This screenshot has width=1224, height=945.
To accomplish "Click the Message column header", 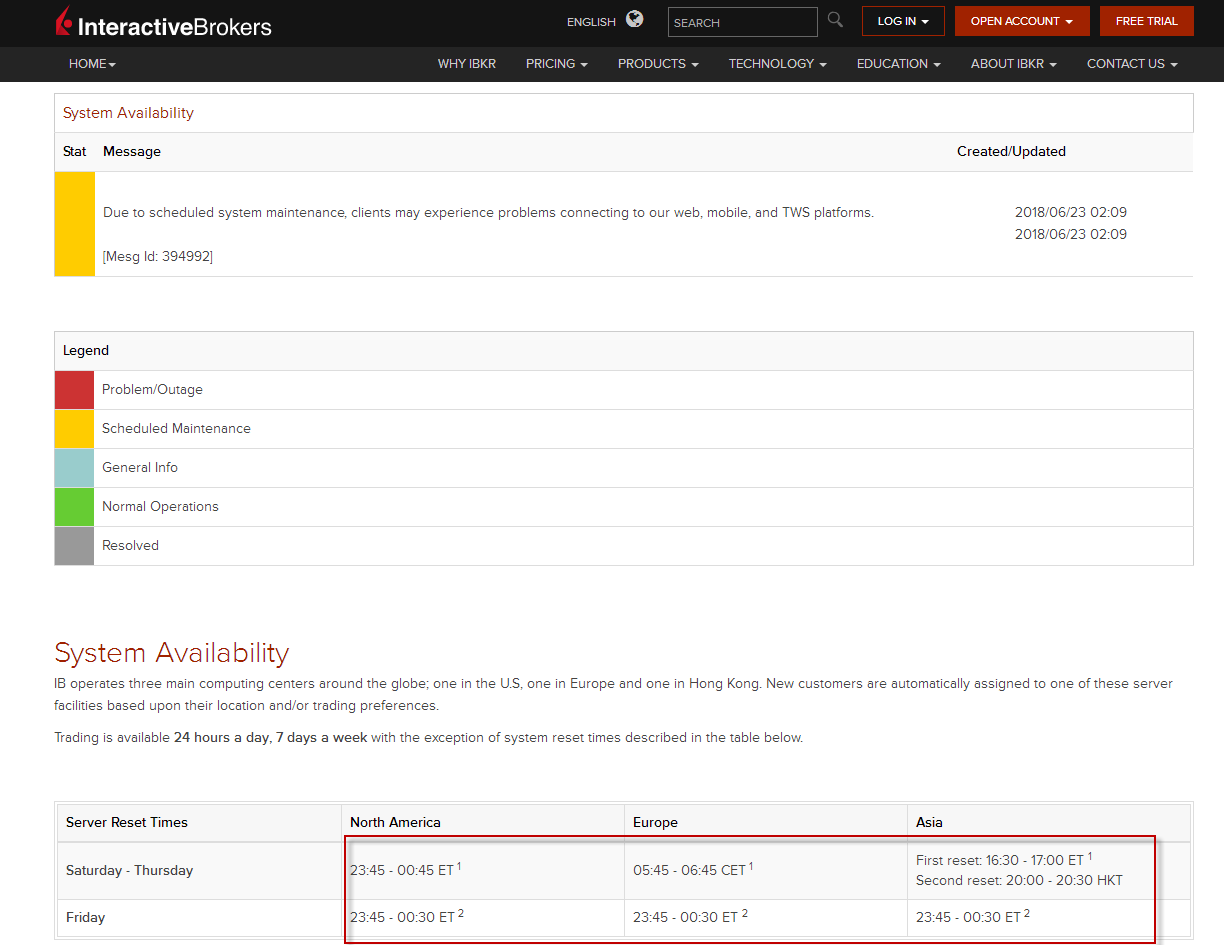I will click(132, 152).
